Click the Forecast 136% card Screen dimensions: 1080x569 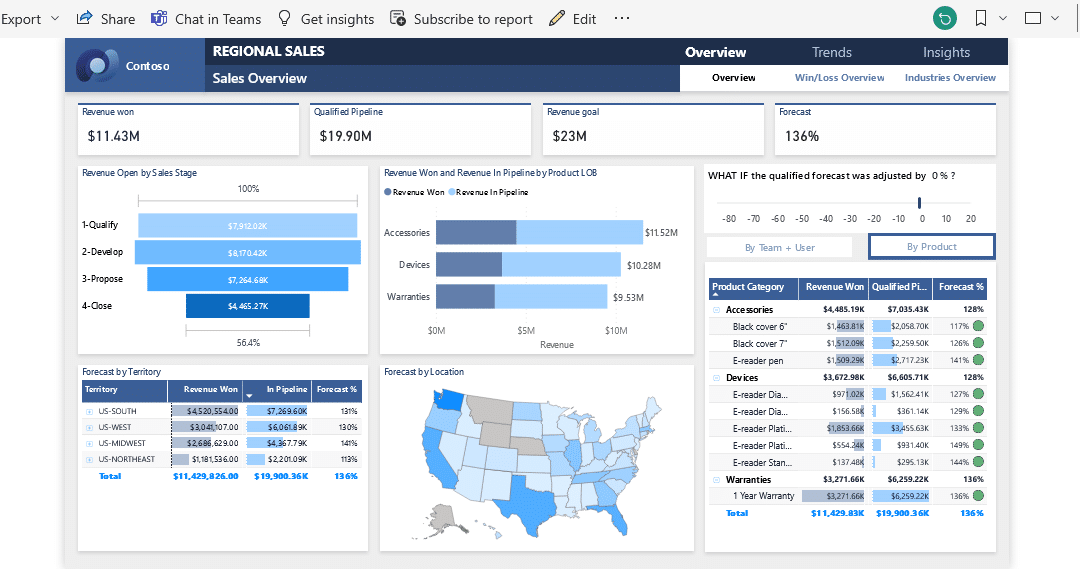tap(885, 130)
